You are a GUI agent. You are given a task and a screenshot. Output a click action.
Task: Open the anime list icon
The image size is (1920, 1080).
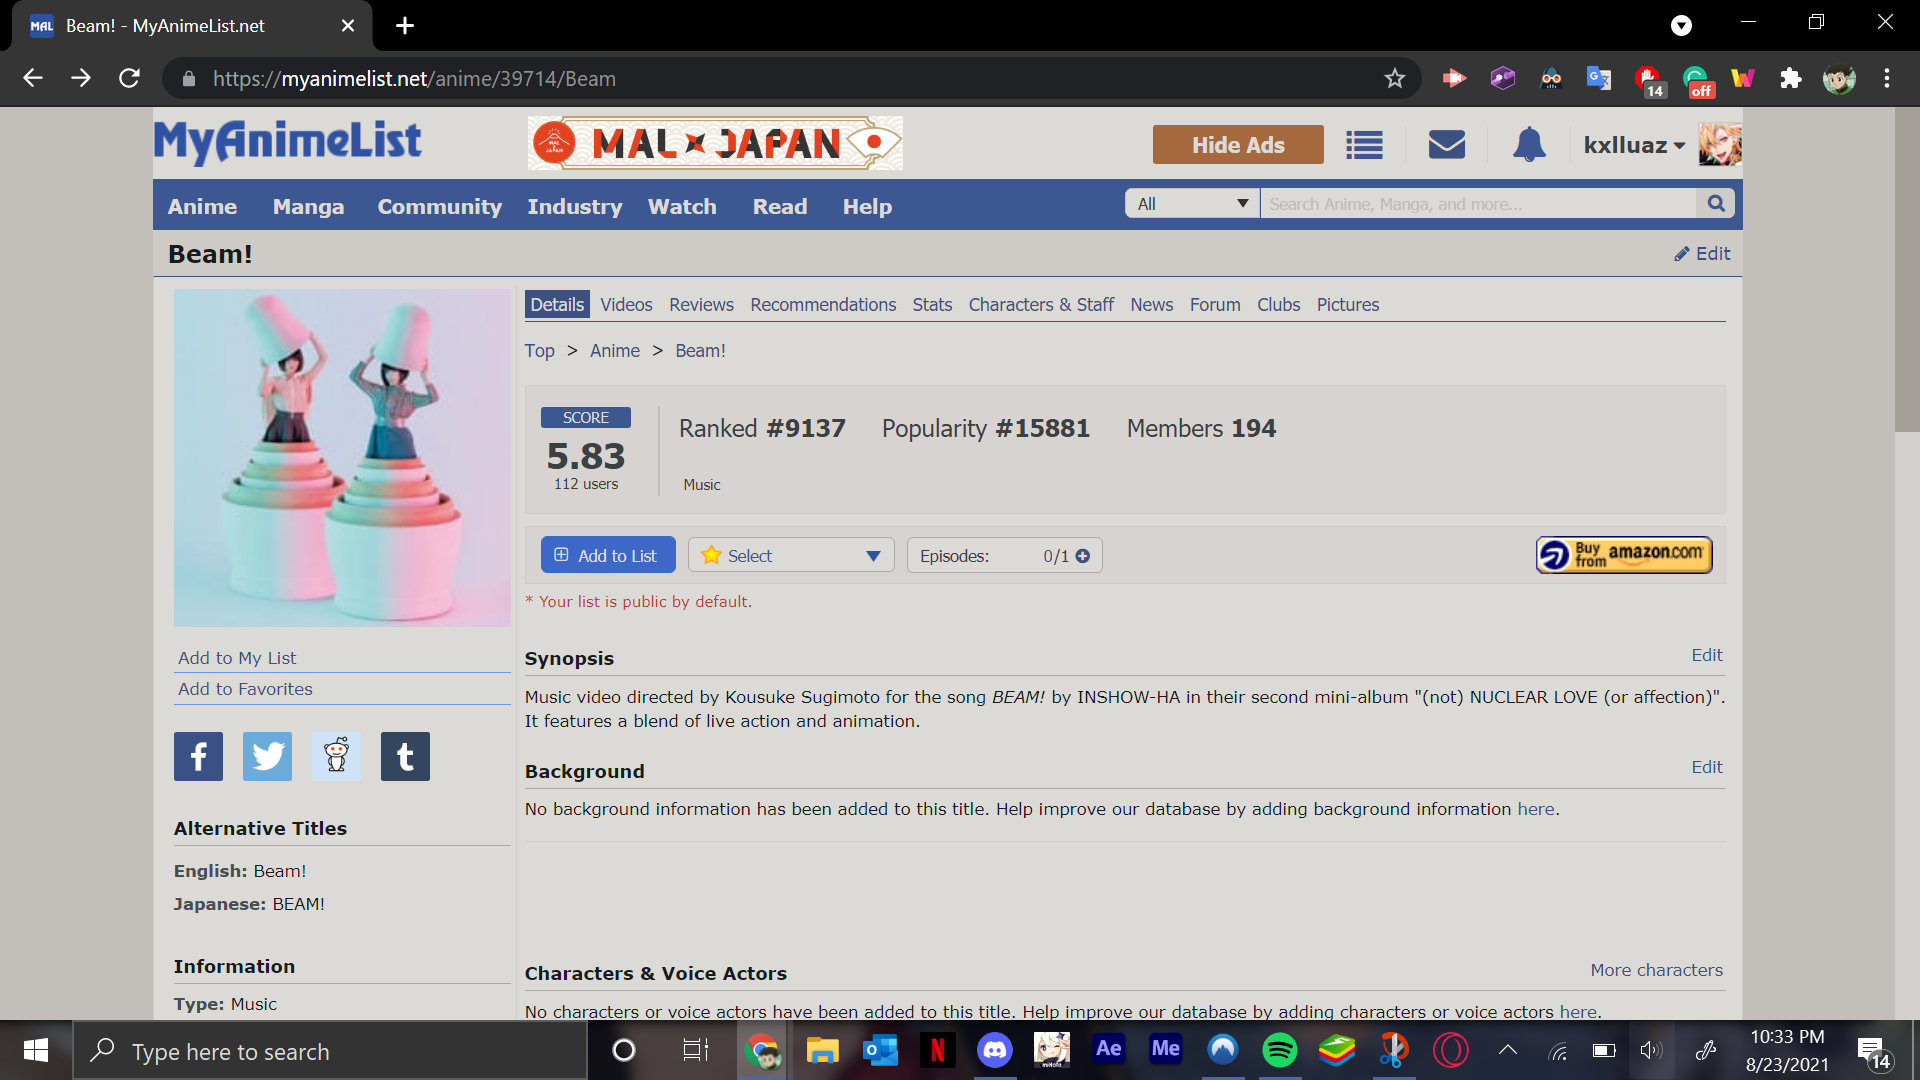click(1364, 145)
